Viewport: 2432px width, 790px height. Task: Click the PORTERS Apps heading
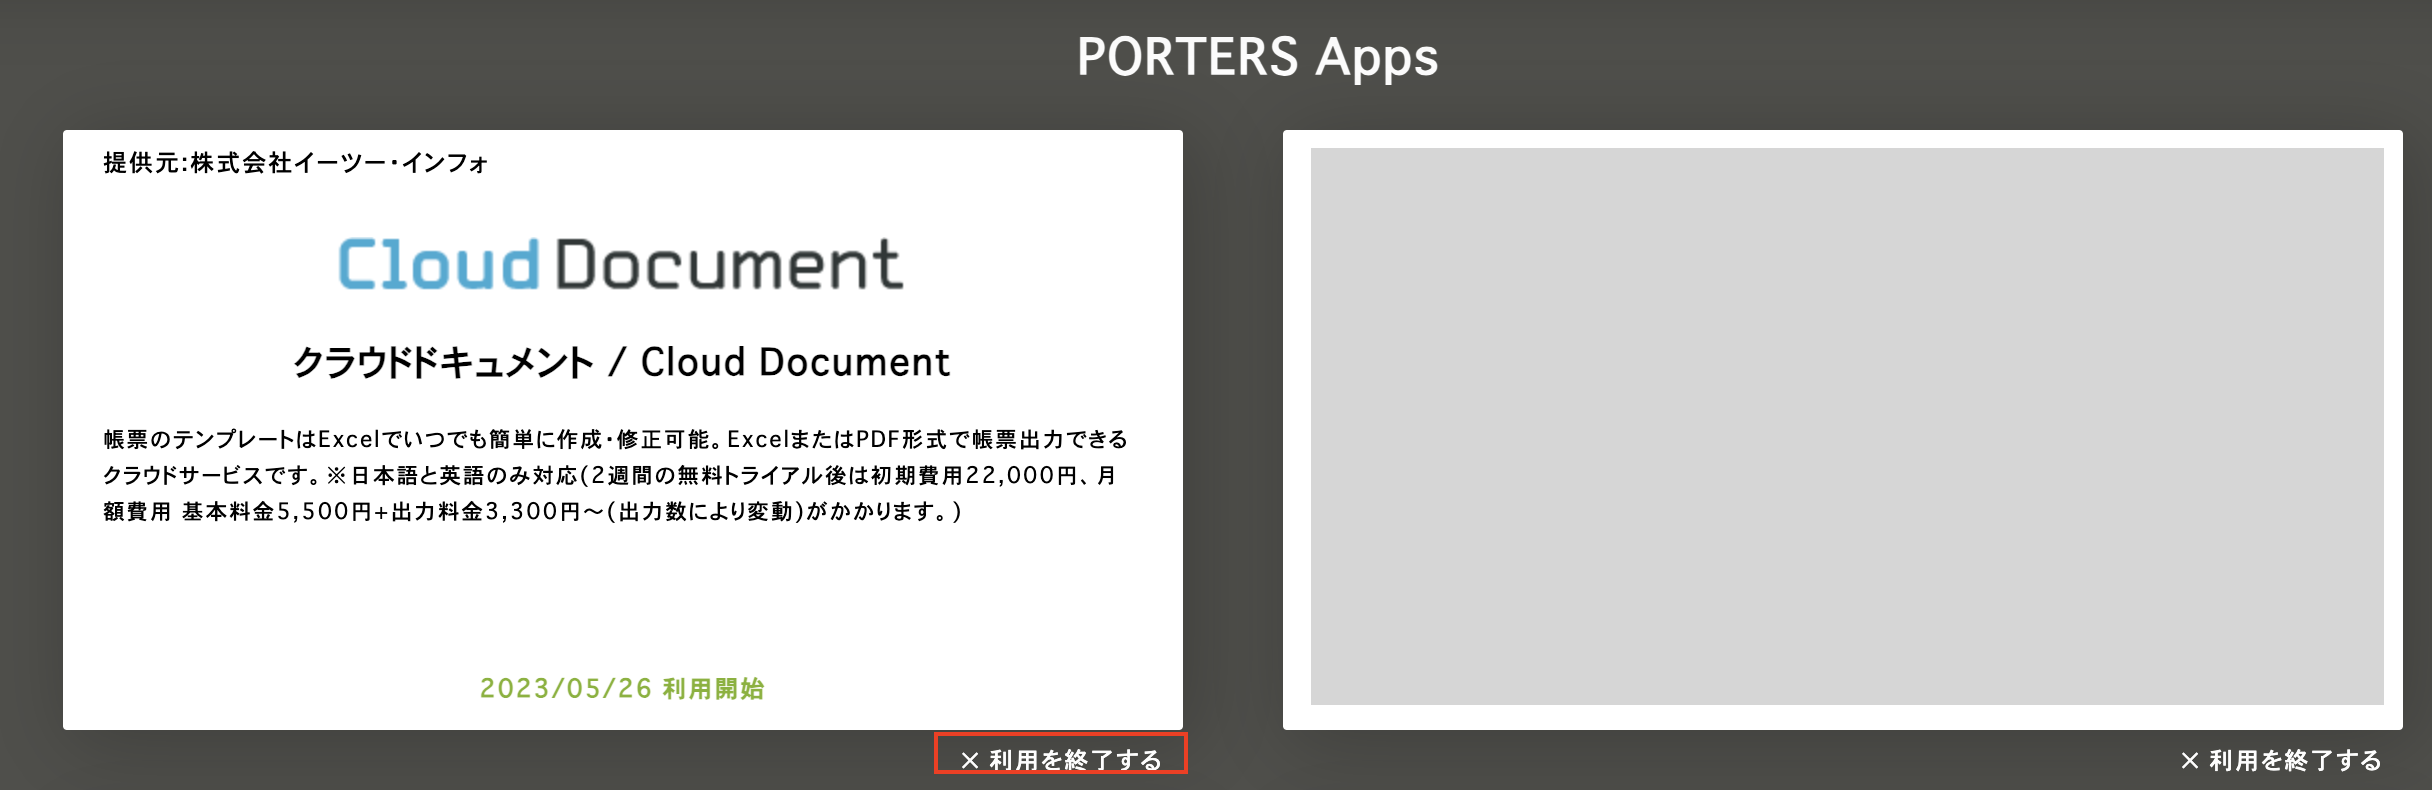click(1257, 57)
